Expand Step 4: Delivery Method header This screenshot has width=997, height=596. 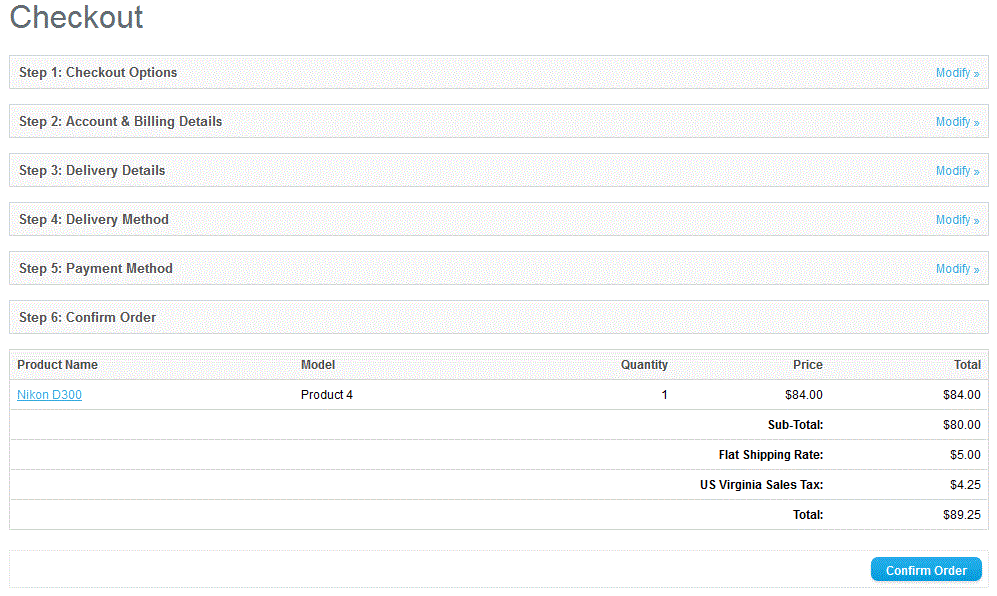[94, 220]
